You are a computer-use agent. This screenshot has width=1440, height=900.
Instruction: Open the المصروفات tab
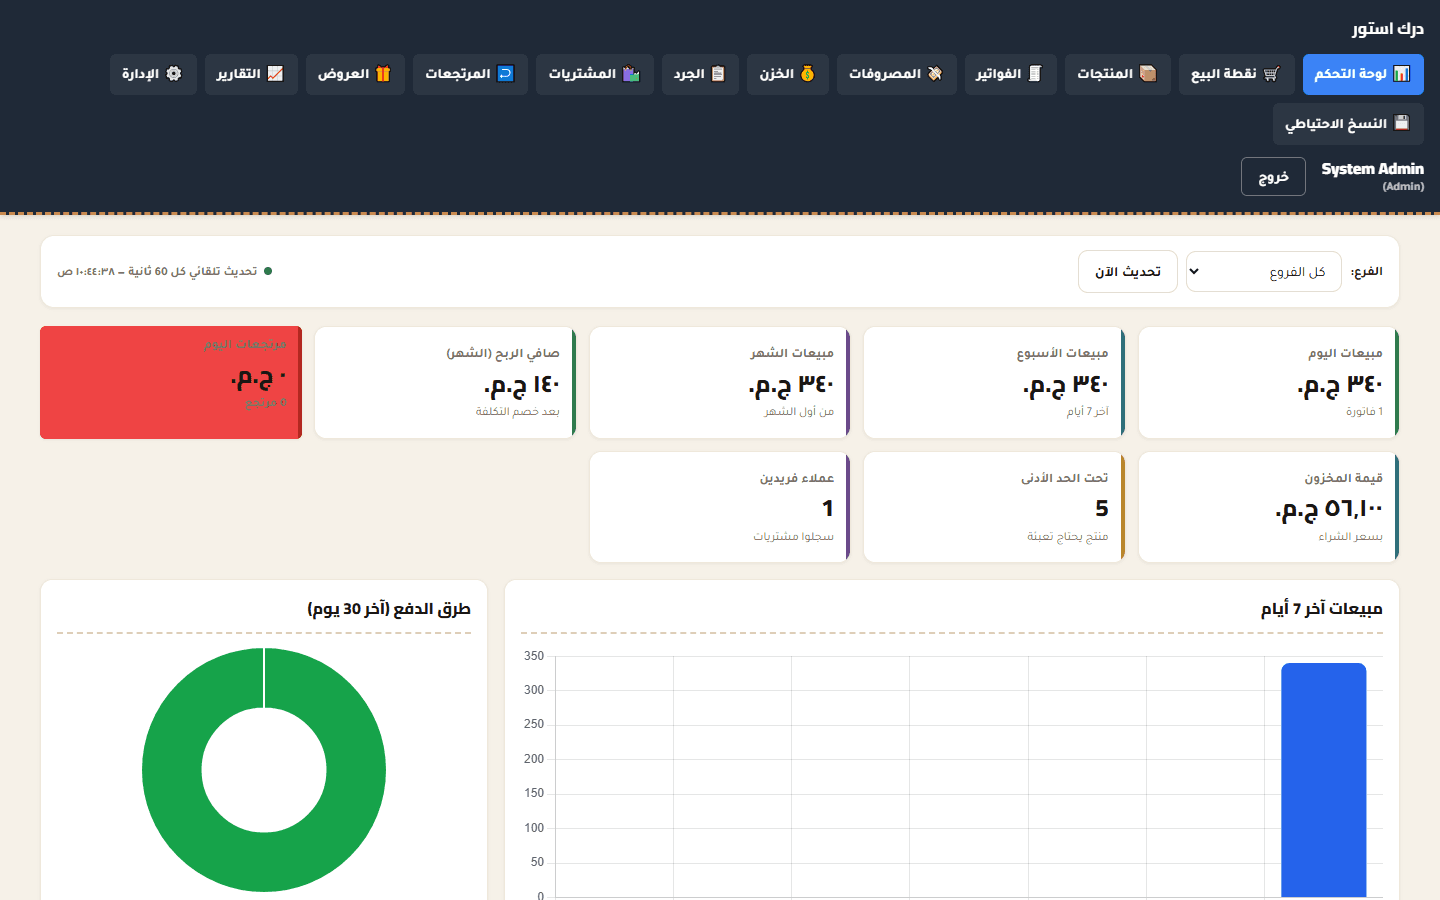coord(896,74)
